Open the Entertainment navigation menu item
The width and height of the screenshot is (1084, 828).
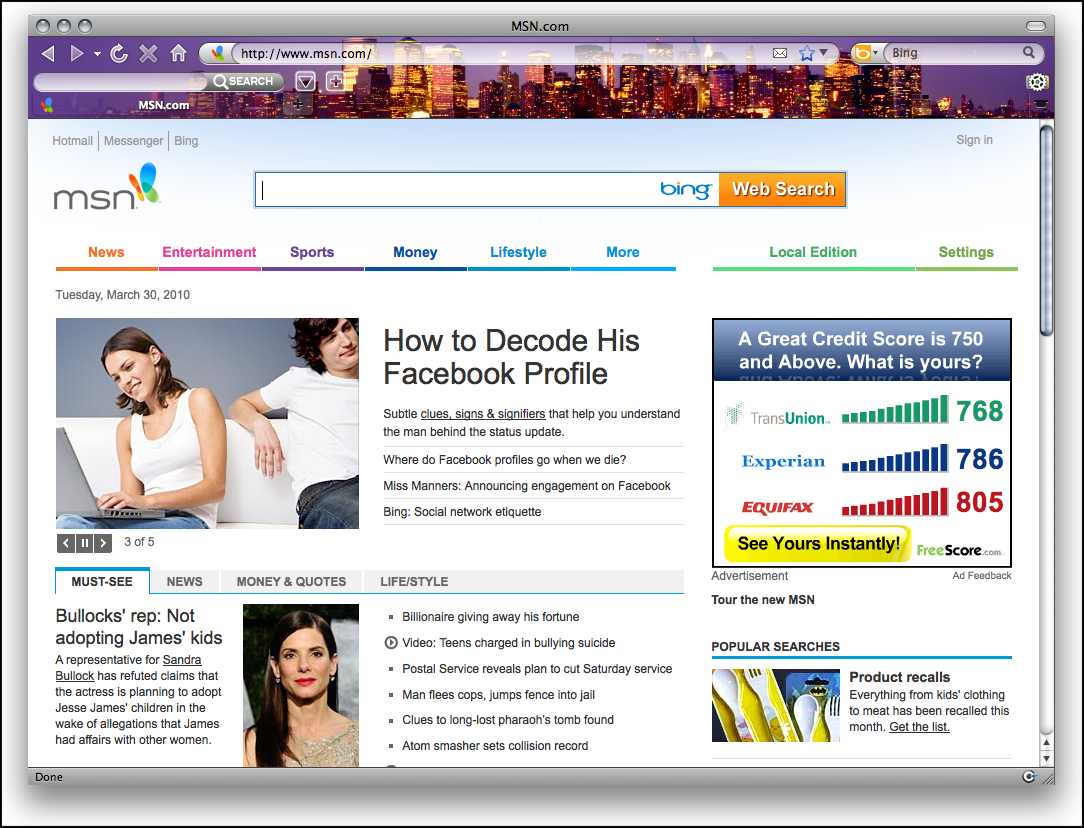(209, 252)
